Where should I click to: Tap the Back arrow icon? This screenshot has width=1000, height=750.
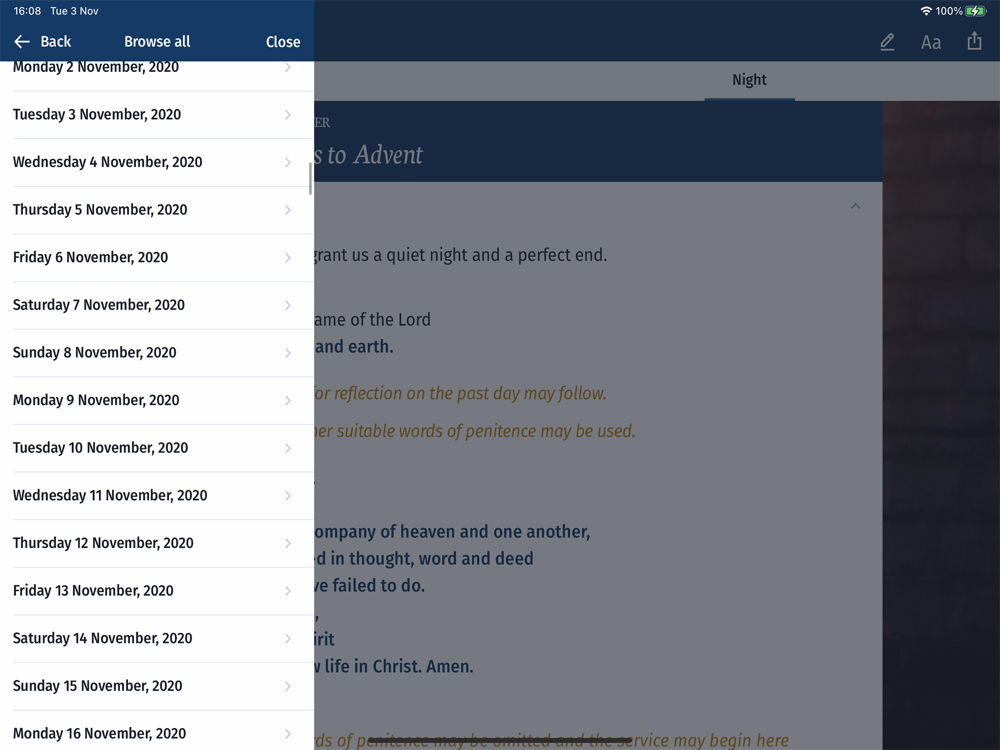(22, 41)
